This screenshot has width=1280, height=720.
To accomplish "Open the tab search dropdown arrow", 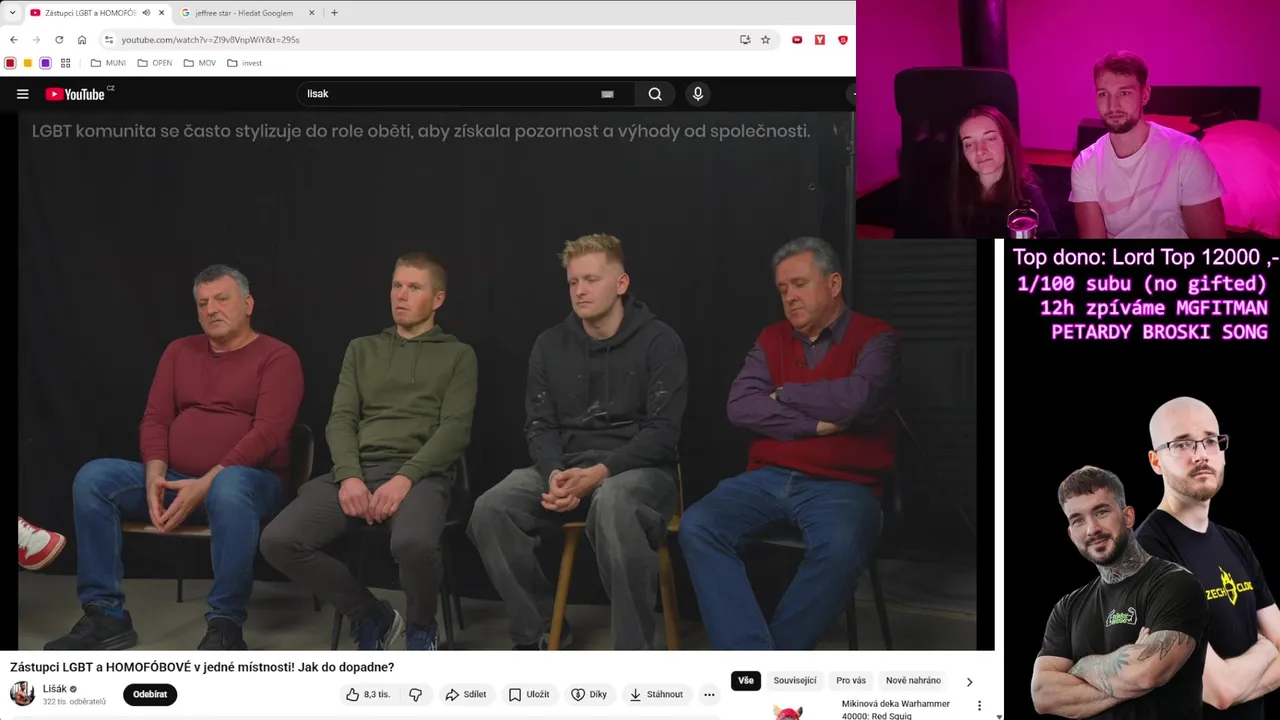I will [12, 13].
